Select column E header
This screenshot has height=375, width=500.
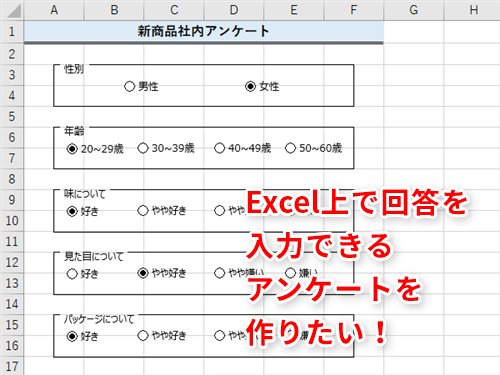click(294, 10)
